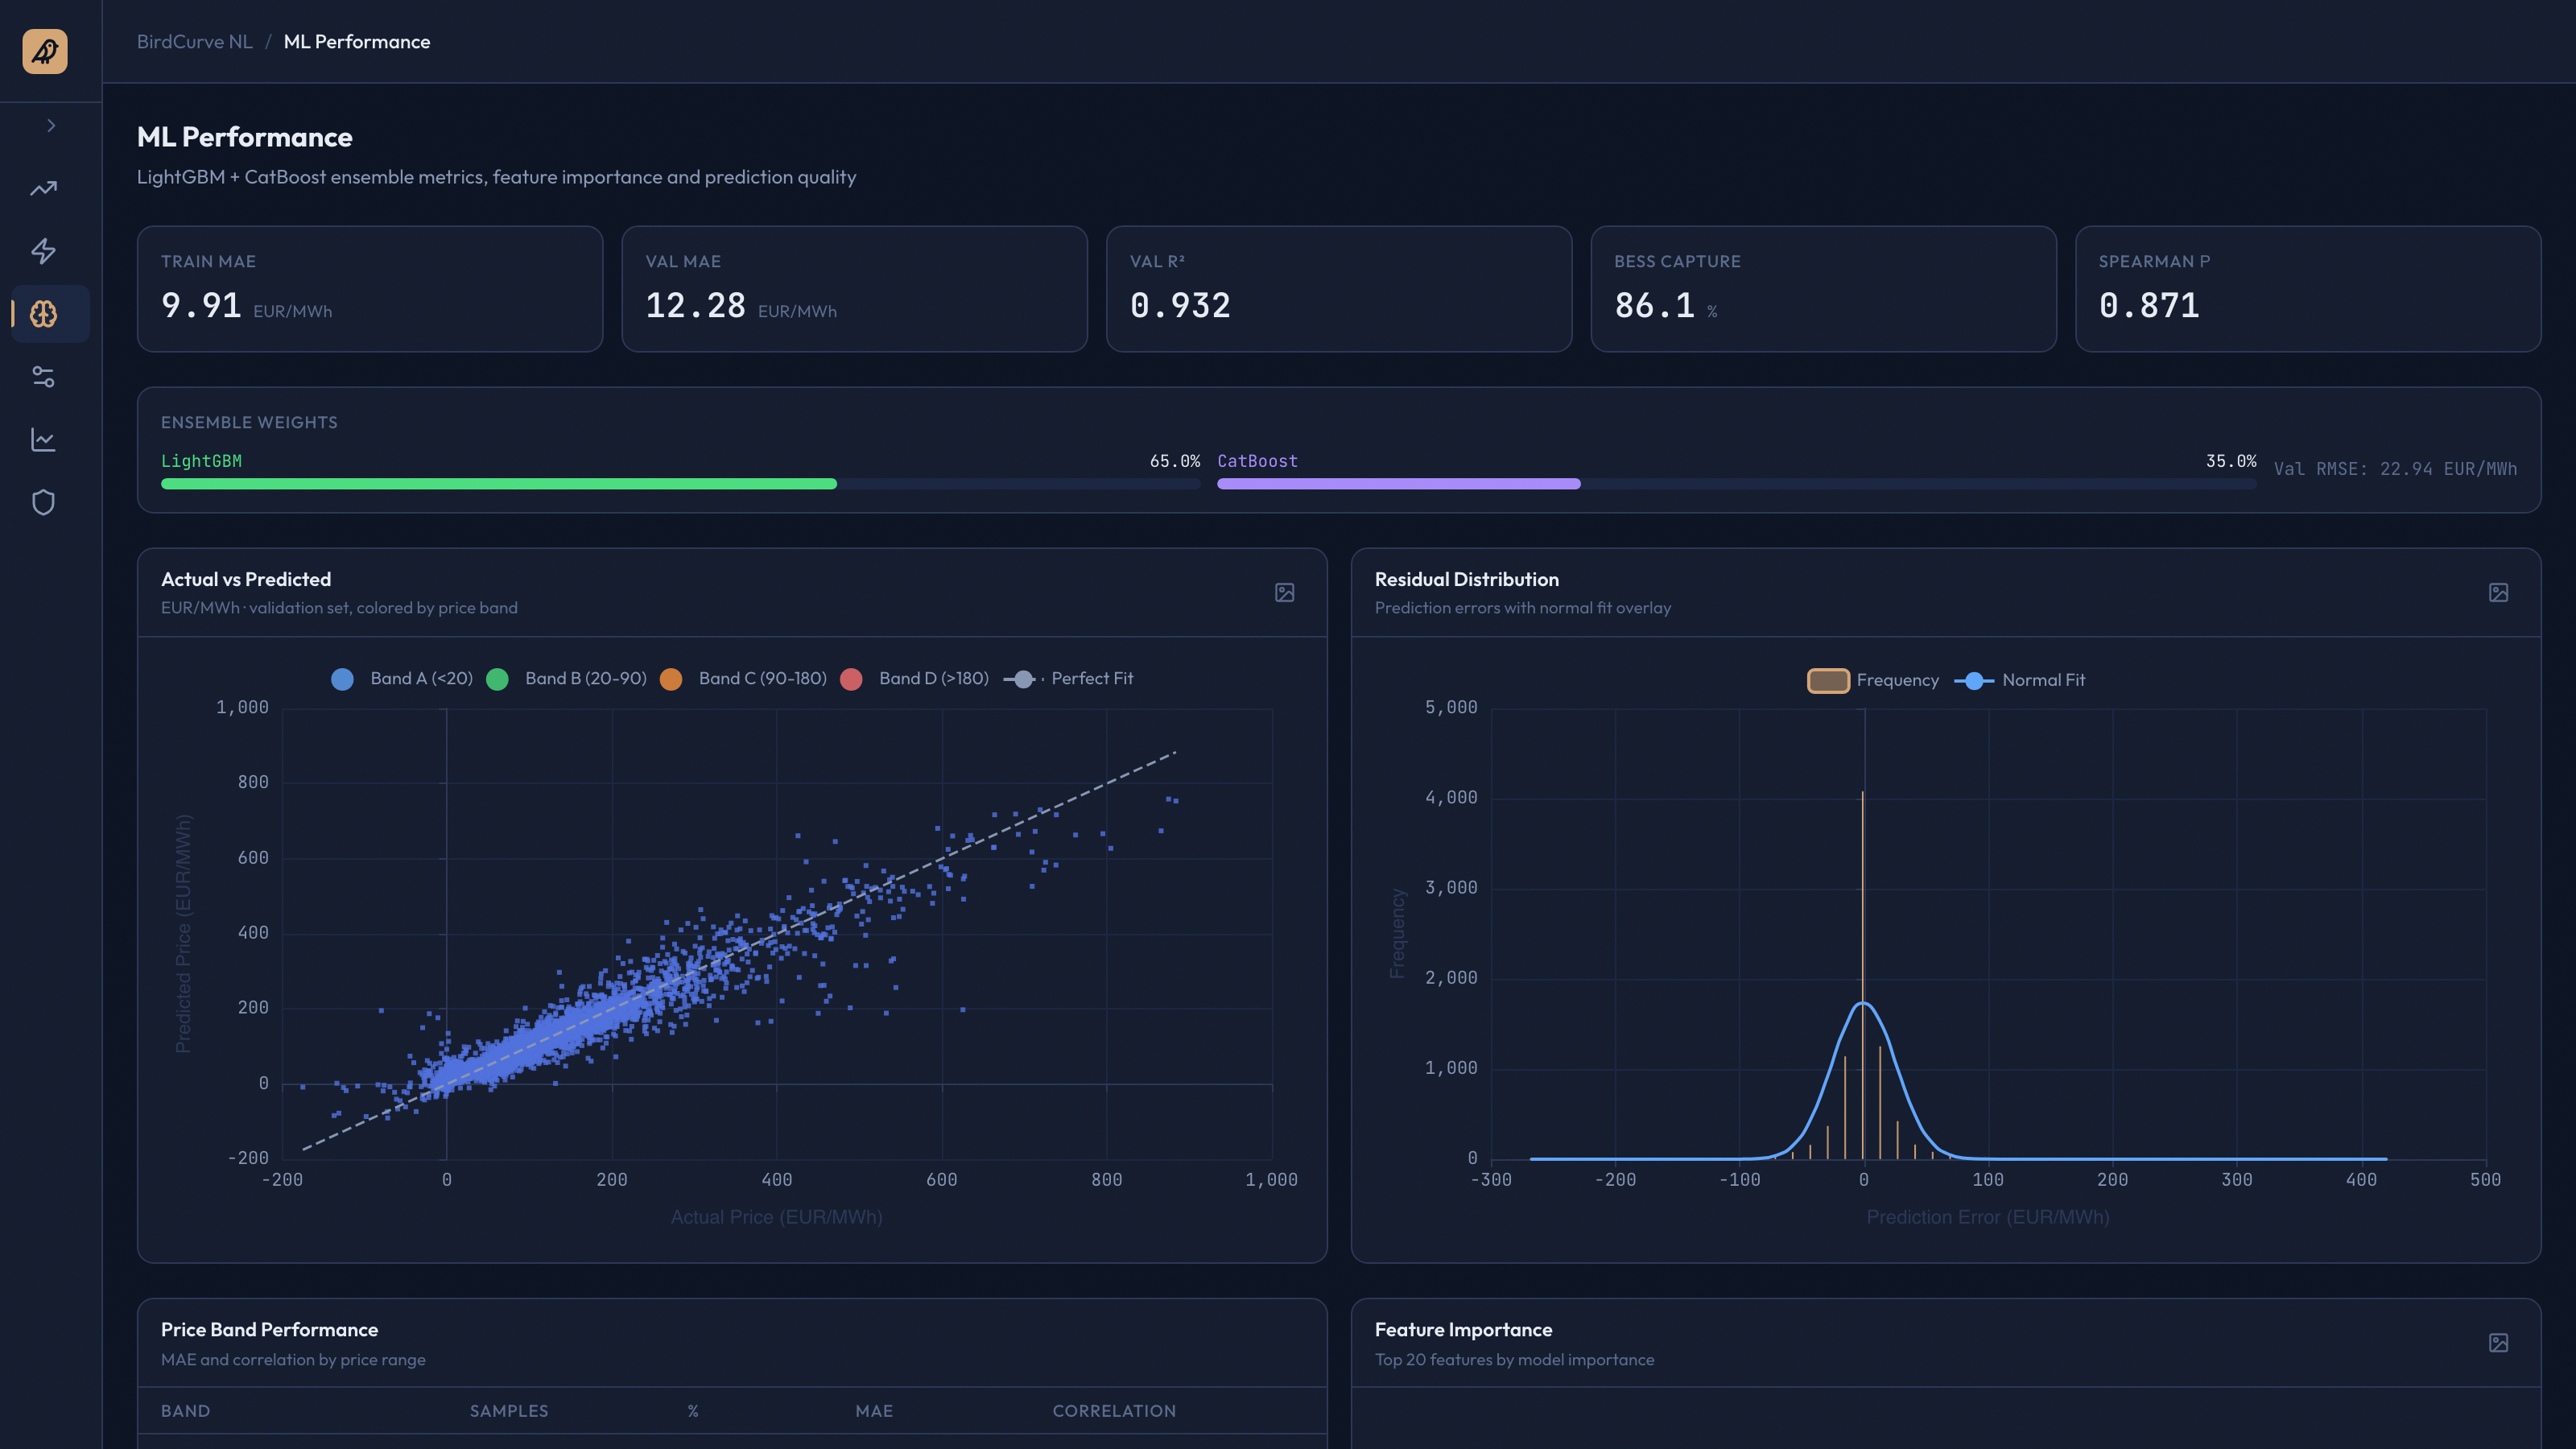
Task: Toggle Band D (>180) legend series
Action: 915,679
